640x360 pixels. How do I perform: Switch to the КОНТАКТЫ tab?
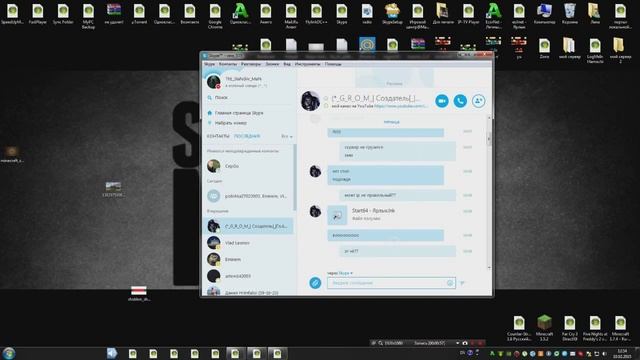coord(218,136)
